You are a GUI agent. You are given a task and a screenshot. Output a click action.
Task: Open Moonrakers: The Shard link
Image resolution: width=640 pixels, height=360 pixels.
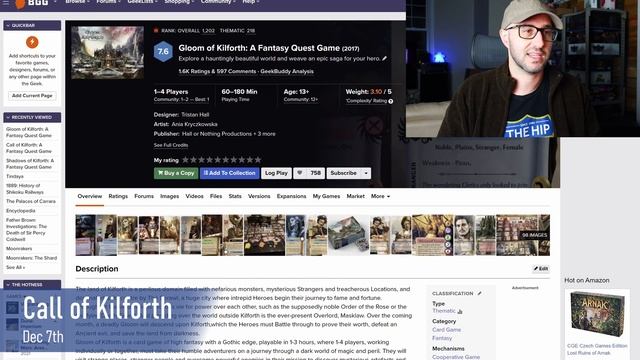31,258
